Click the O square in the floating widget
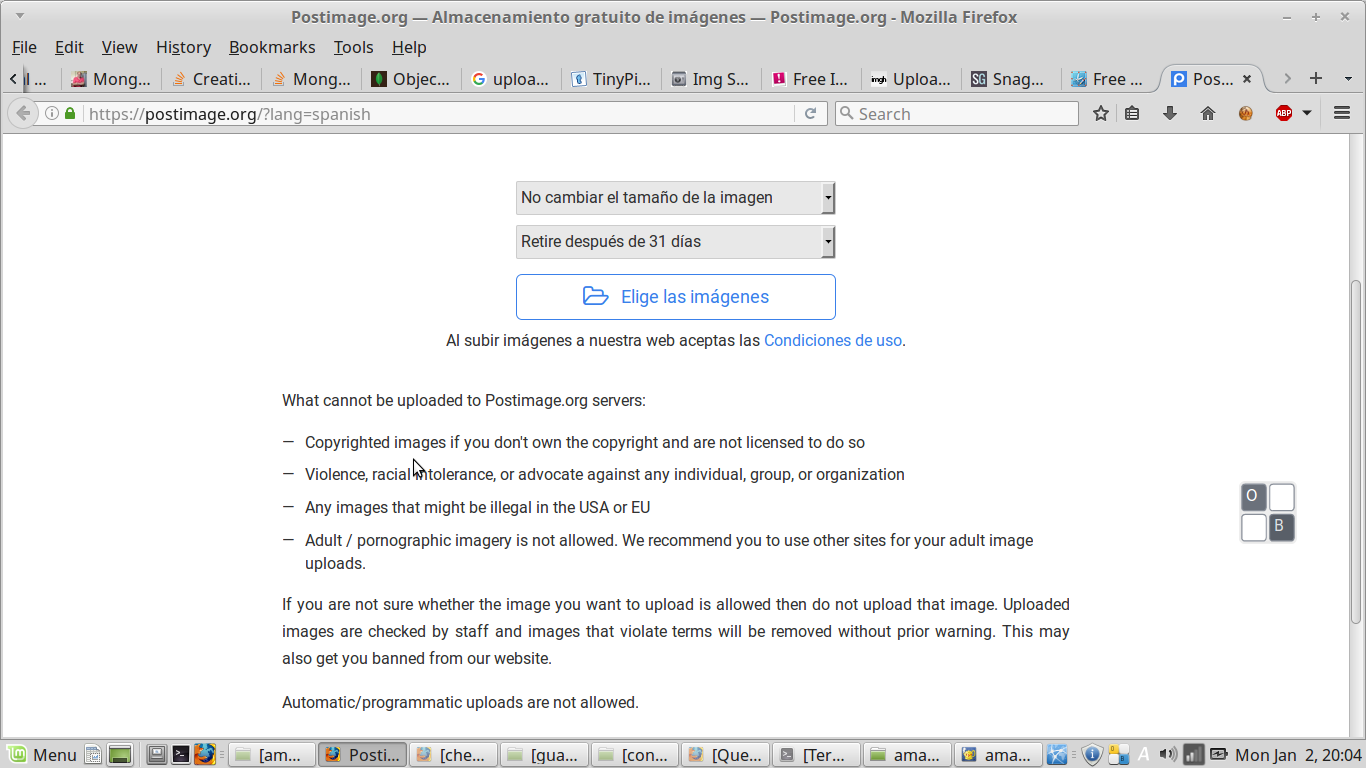Viewport: 1366px width, 768px height. [1253, 496]
